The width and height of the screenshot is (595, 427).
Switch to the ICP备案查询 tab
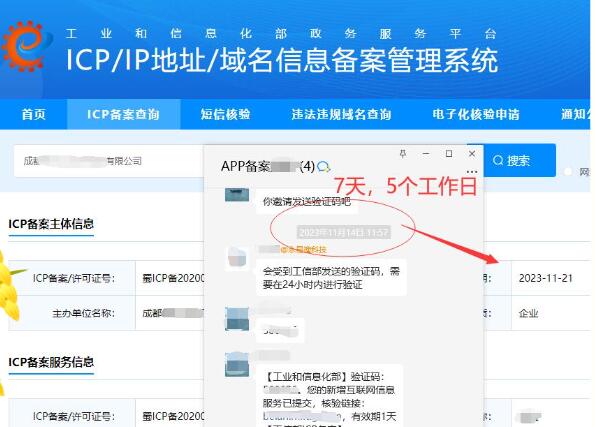pyautogui.click(x=123, y=114)
